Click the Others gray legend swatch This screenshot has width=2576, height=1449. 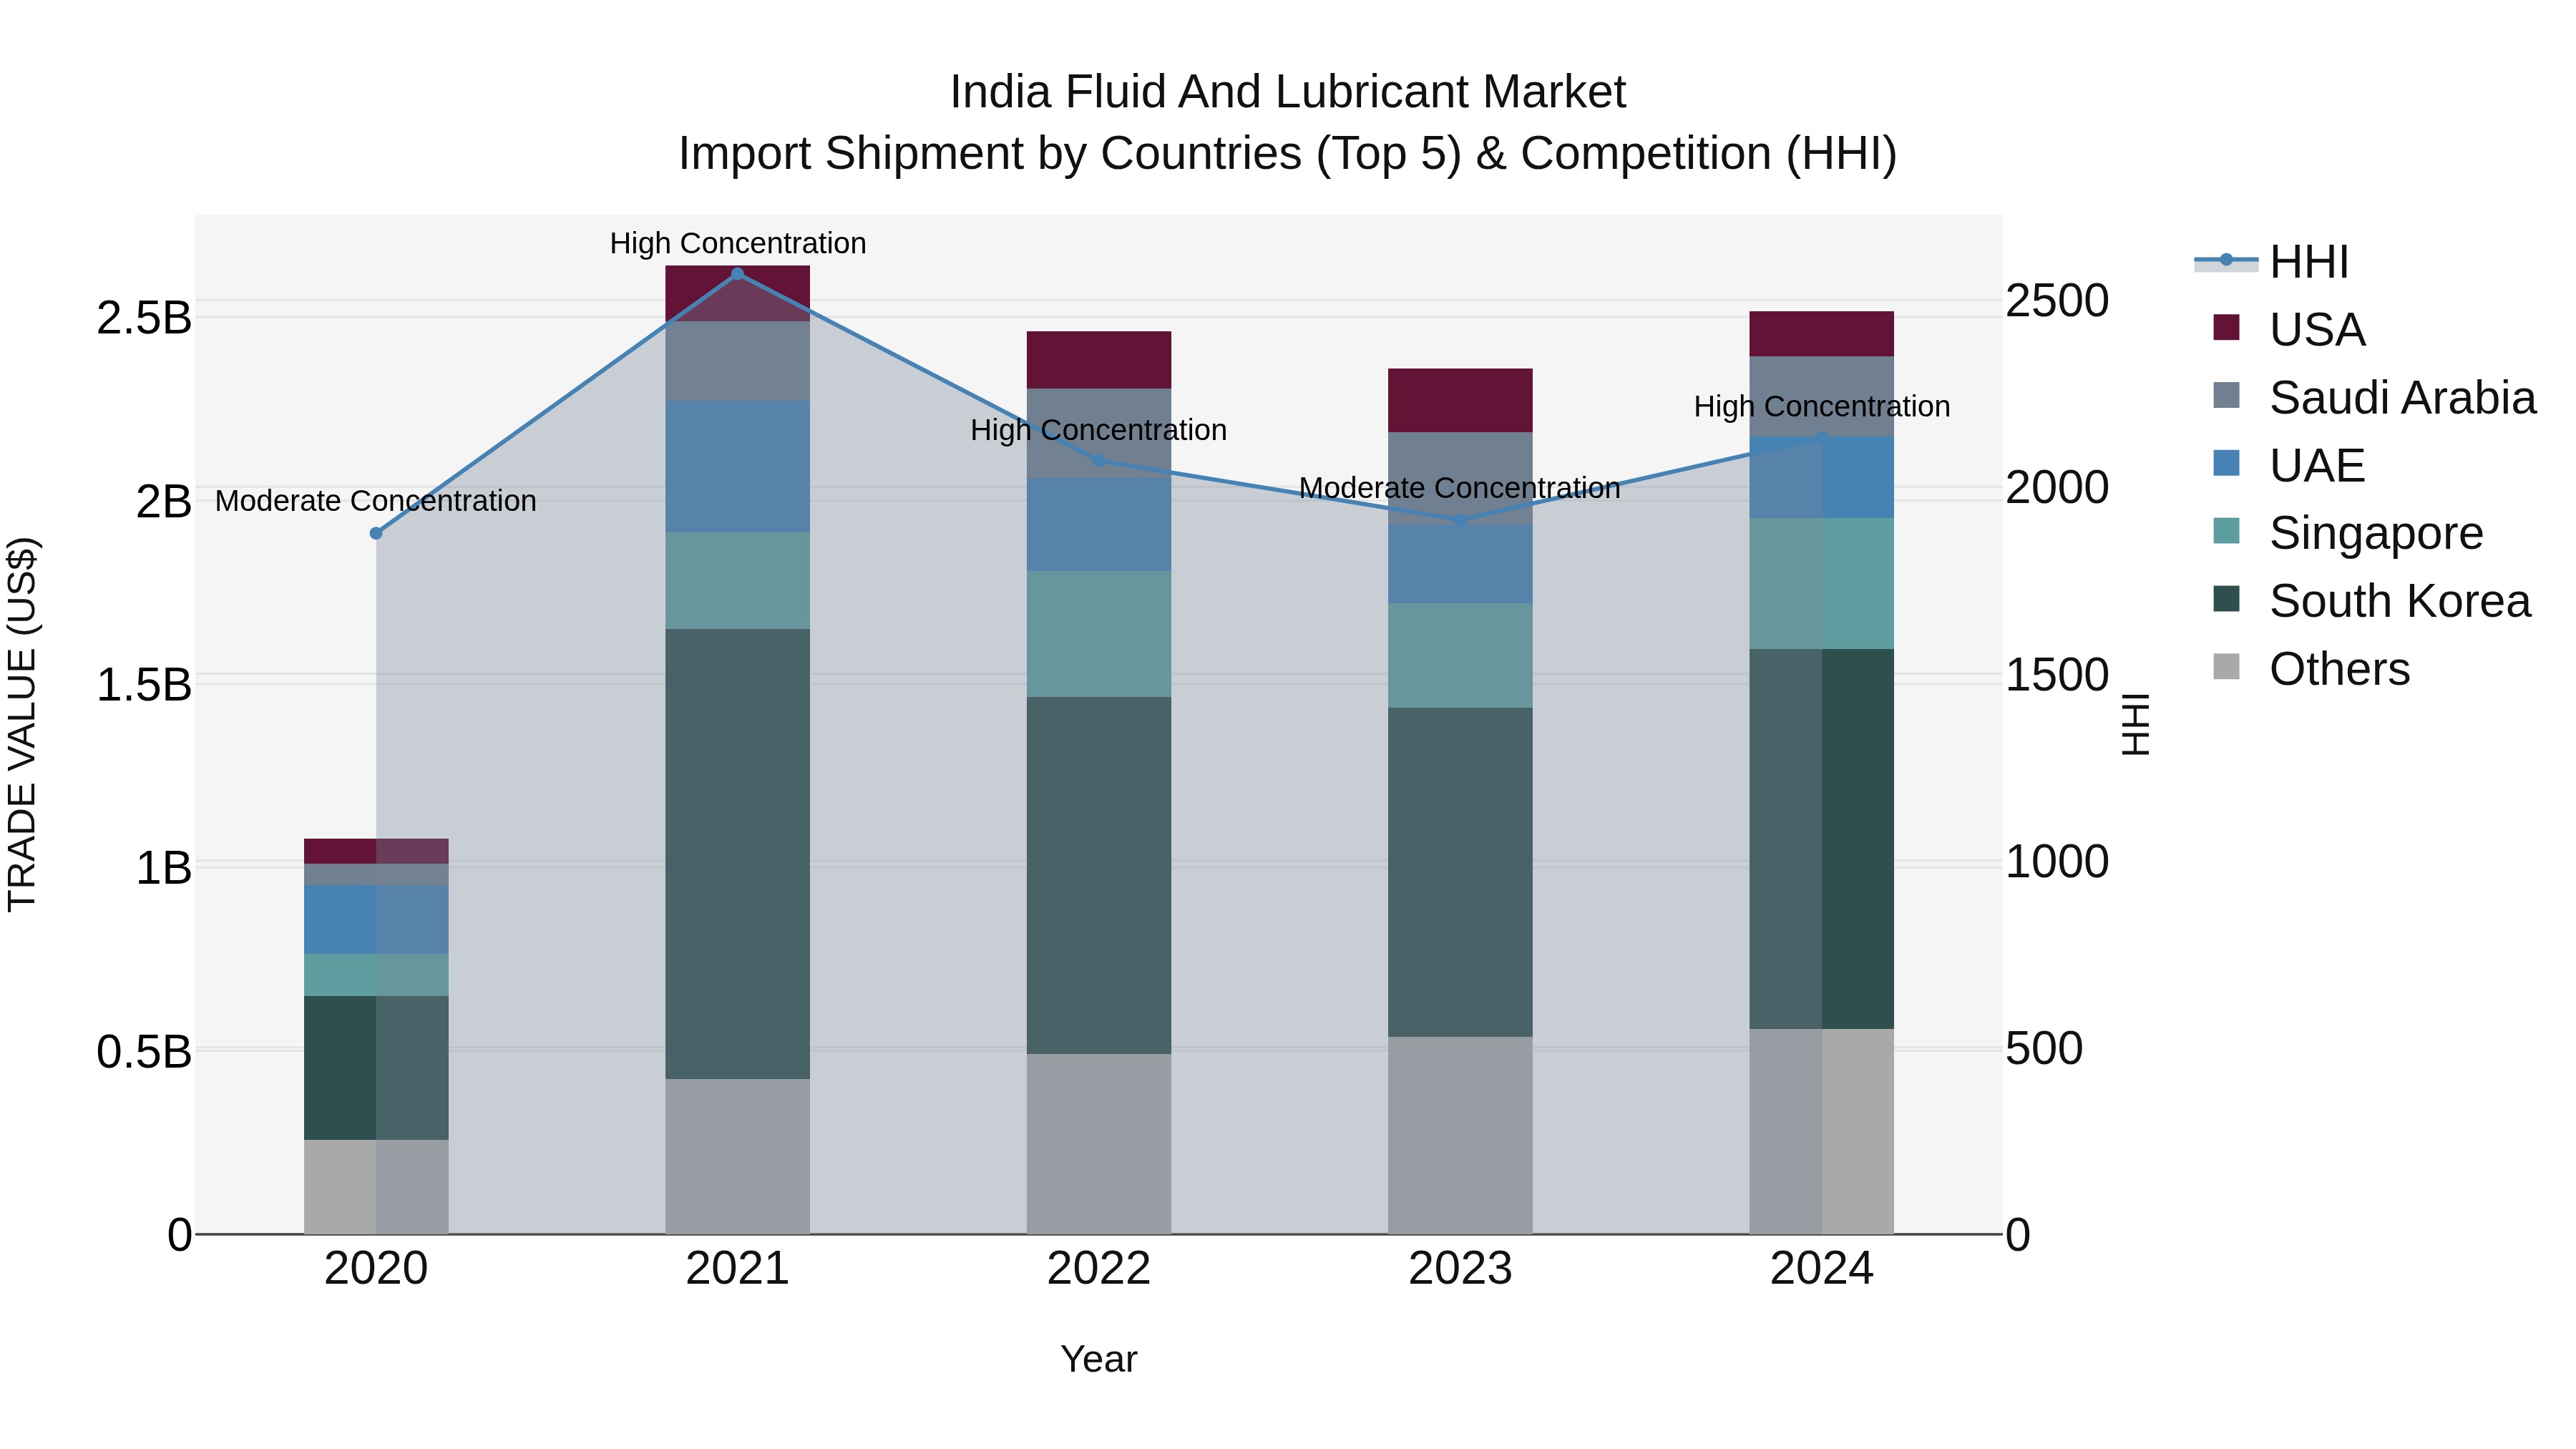[2227, 666]
